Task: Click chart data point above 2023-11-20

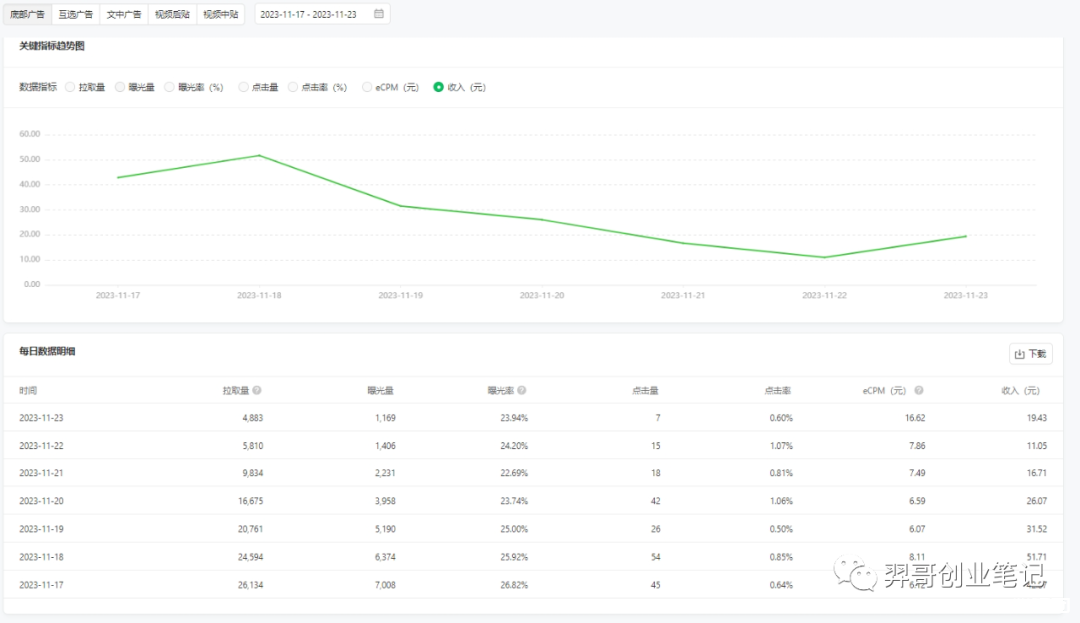Action: (542, 220)
